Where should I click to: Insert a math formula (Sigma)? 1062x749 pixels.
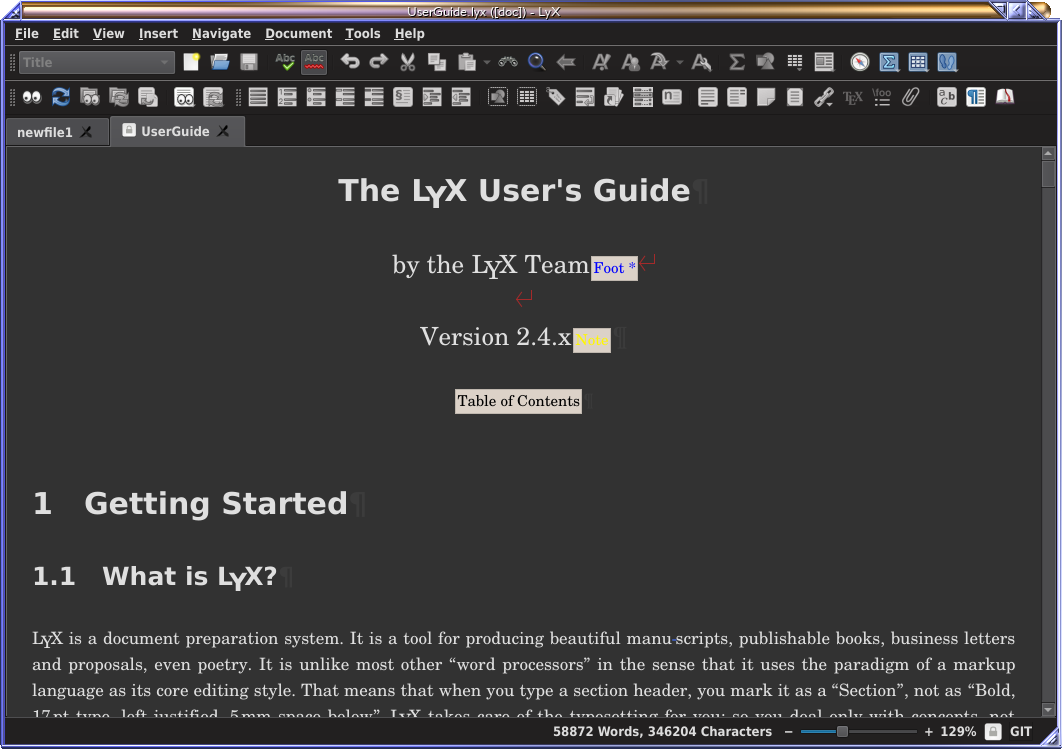[x=737, y=62]
